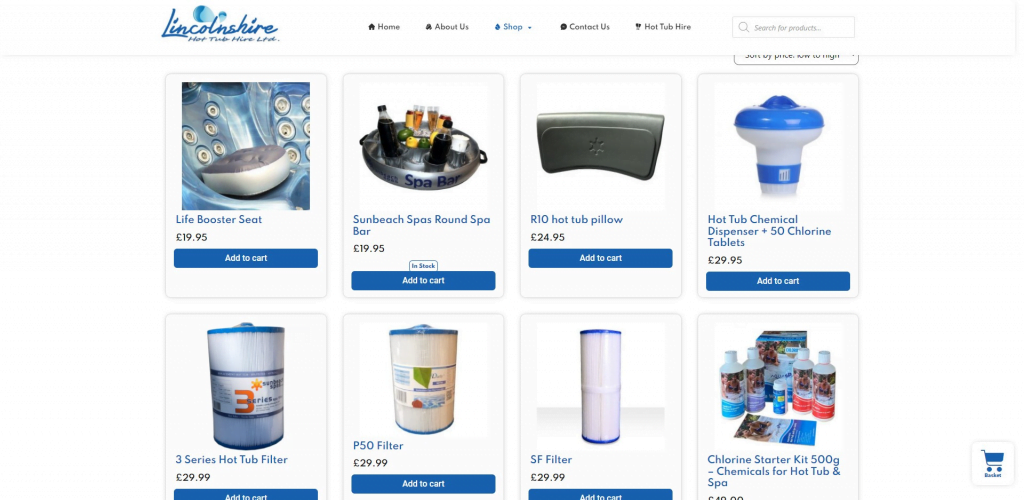This screenshot has height=500, width=1024.
Task: Open Chlorine Starter Kit 500g product link
Action: pyautogui.click(x=774, y=471)
